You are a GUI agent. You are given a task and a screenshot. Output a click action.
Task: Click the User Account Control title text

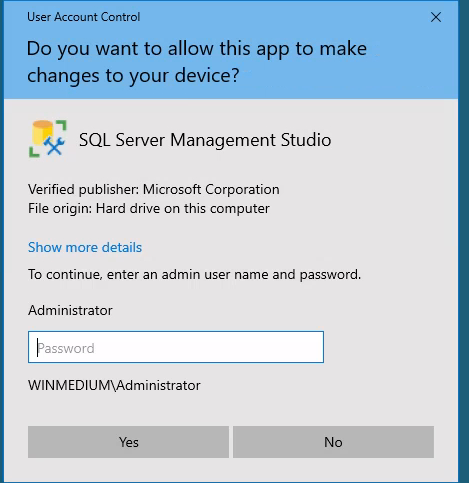click(x=84, y=17)
